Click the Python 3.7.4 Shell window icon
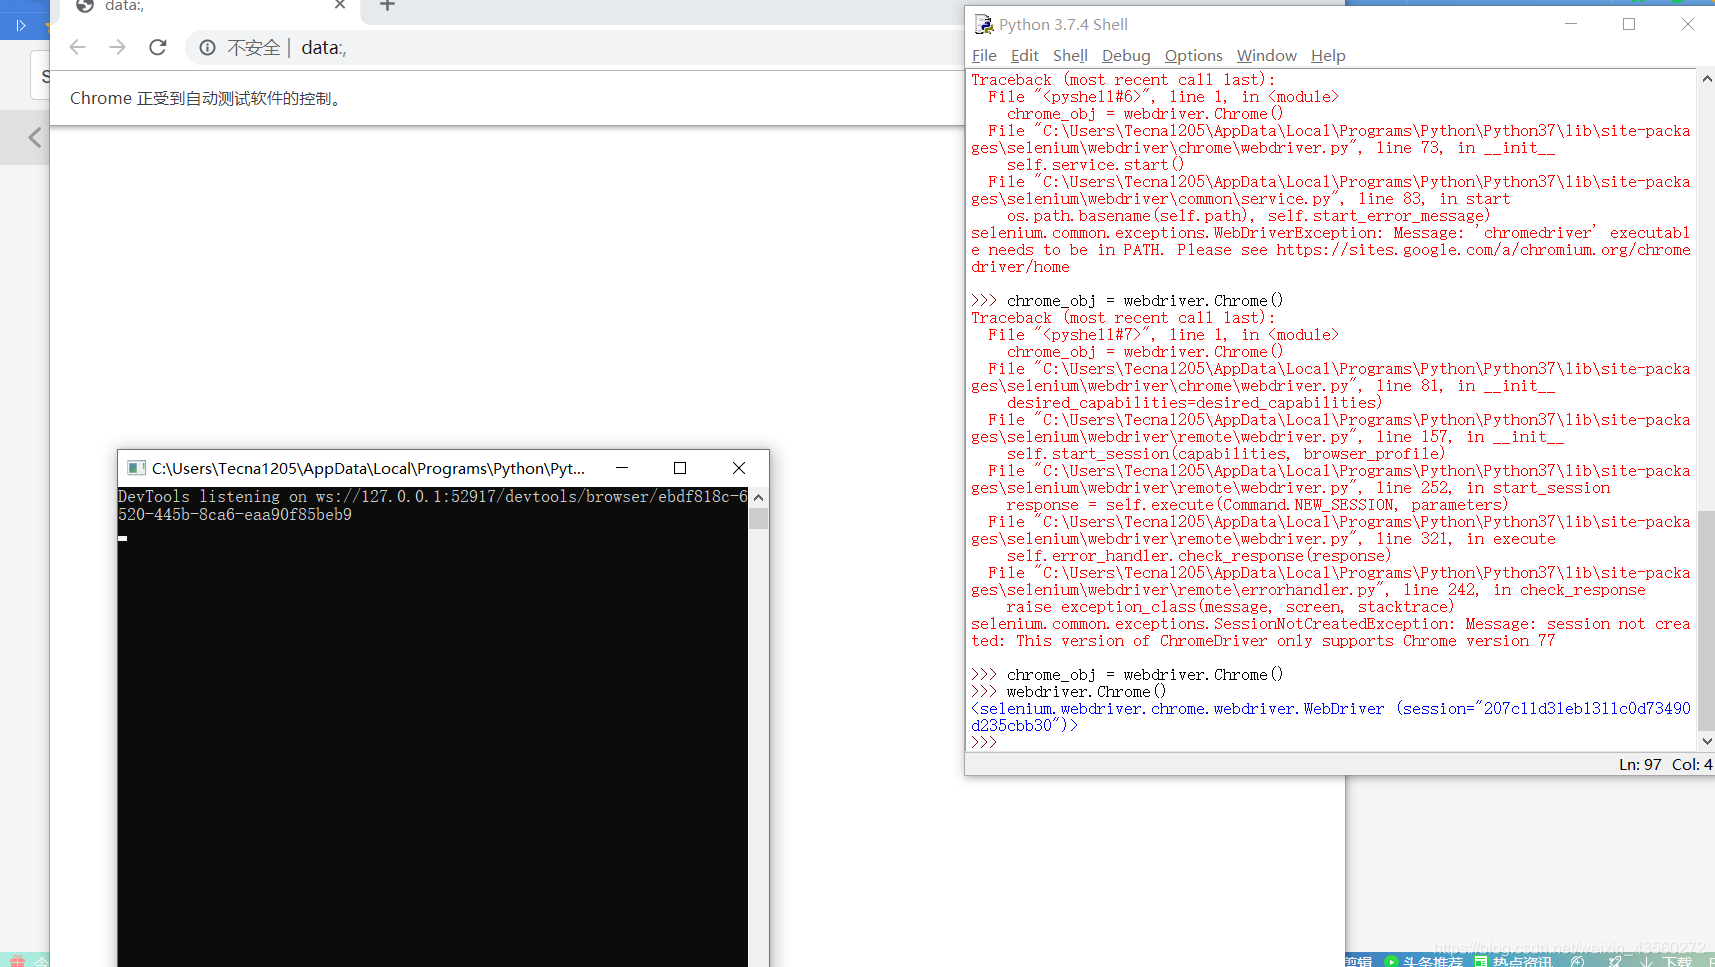The width and height of the screenshot is (1715, 967). coord(984,24)
